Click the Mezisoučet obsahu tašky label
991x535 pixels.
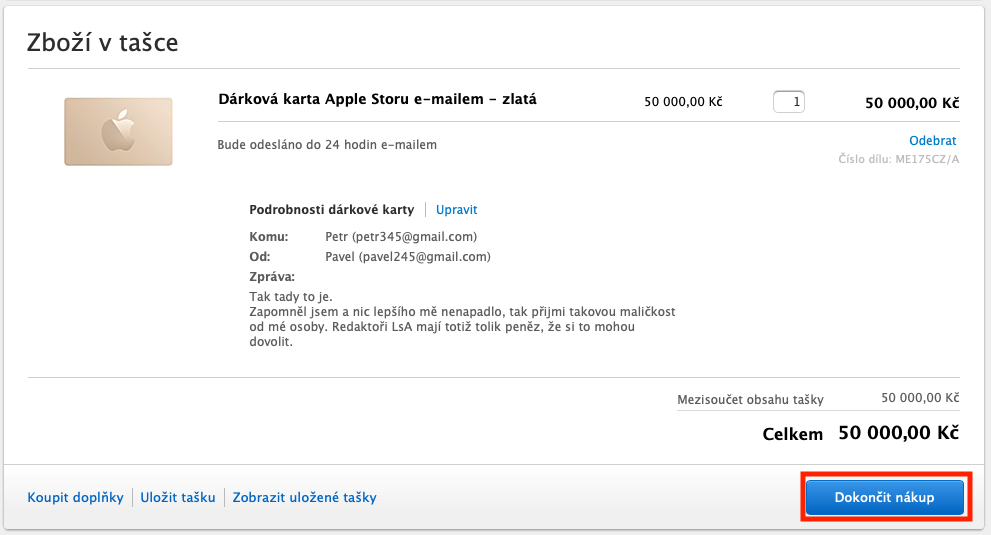pyautogui.click(x=750, y=400)
